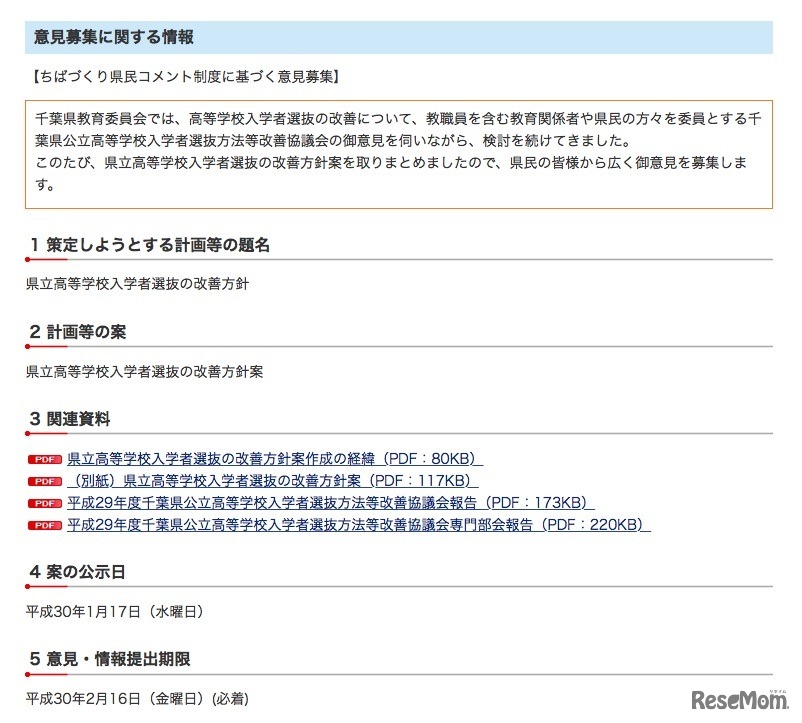Click text 県立高等学校入学者選抜の改善方針案 under heading 2
The height and width of the screenshot is (723, 802).
tap(144, 371)
